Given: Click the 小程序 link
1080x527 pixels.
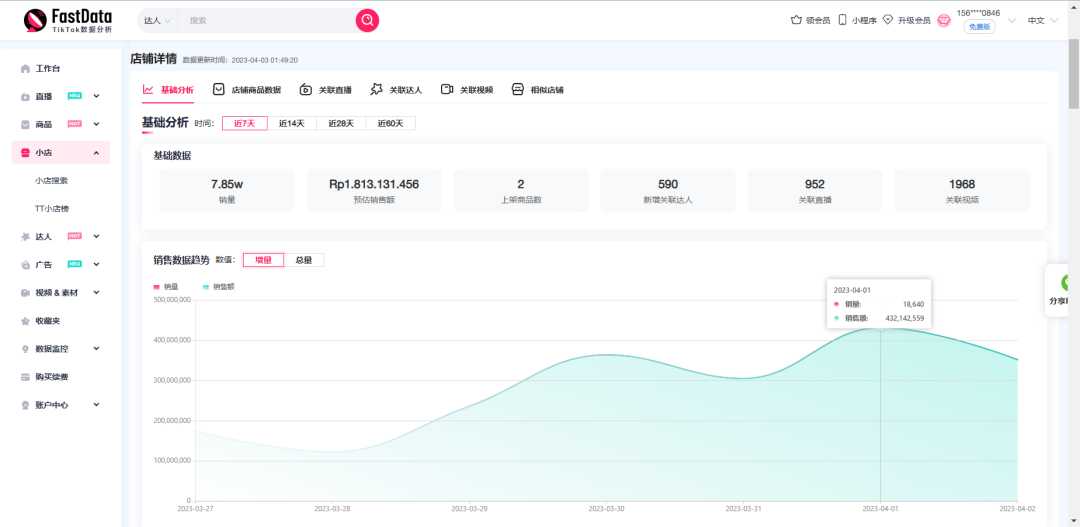Looking at the screenshot, I should pyautogui.click(x=864, y=21).
